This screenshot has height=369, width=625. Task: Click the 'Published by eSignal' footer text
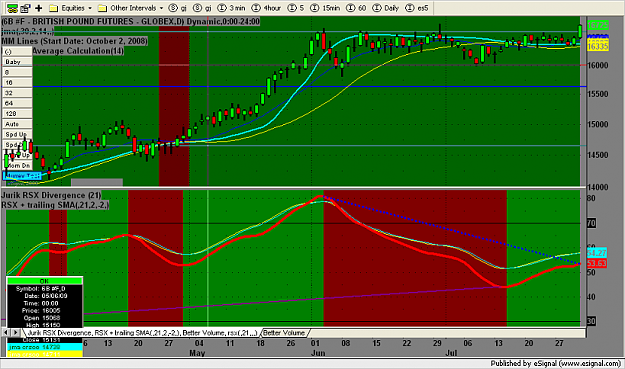coord(556,363)
